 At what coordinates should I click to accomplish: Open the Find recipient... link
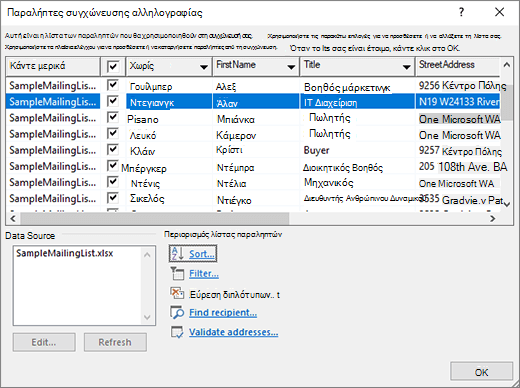point(223,313)
